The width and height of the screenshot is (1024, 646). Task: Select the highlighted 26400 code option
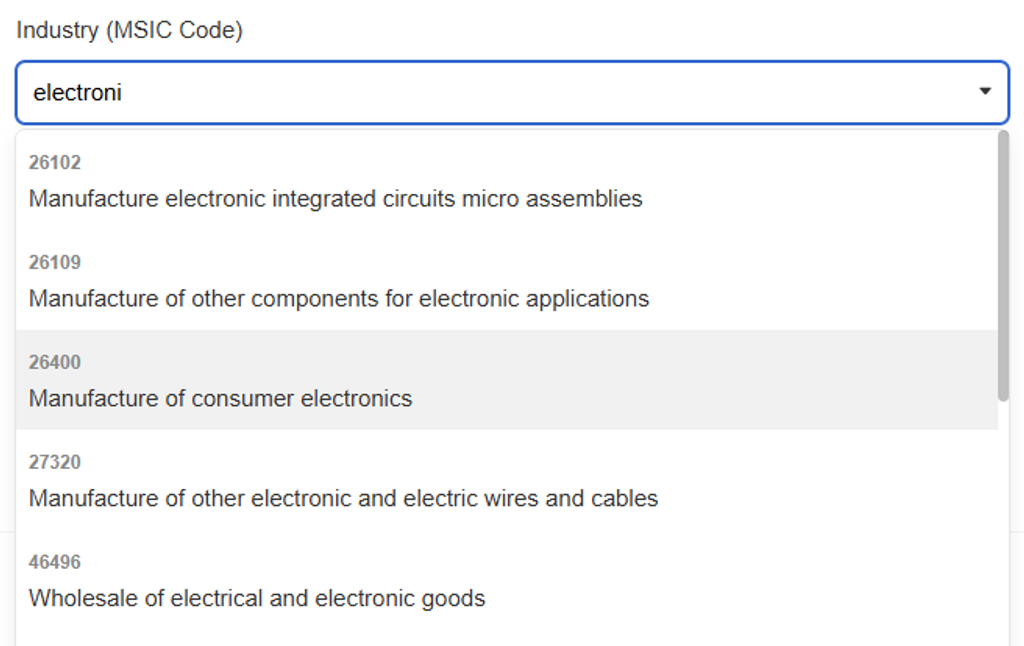click(x=55, y=362)
